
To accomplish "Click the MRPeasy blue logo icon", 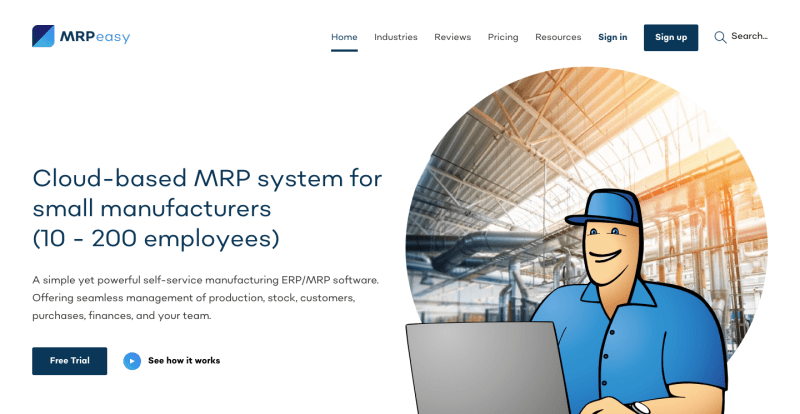I will pyautogui.click(x=43, y=37).
